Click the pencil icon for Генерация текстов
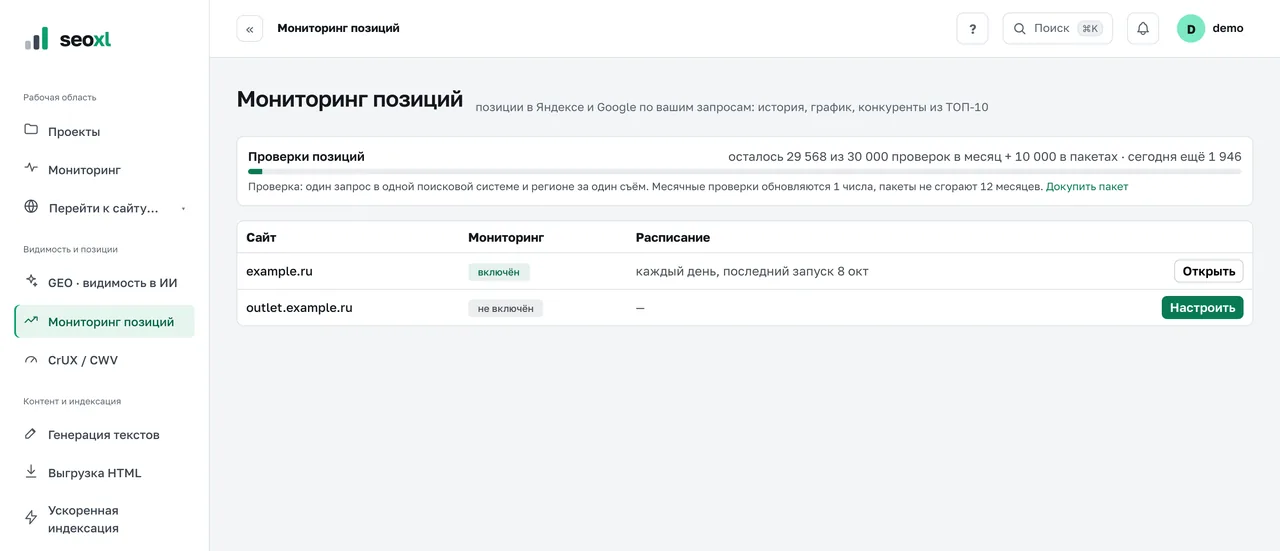Viewport: 1280px width, 551px height. point(31,434)
